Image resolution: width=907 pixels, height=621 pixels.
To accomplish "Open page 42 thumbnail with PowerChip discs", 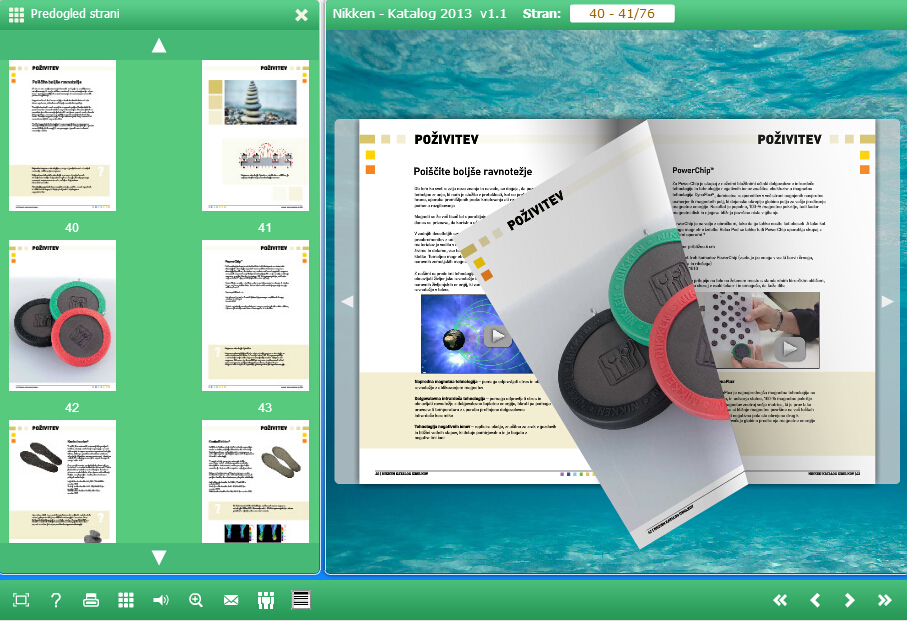I will (62, 316).
